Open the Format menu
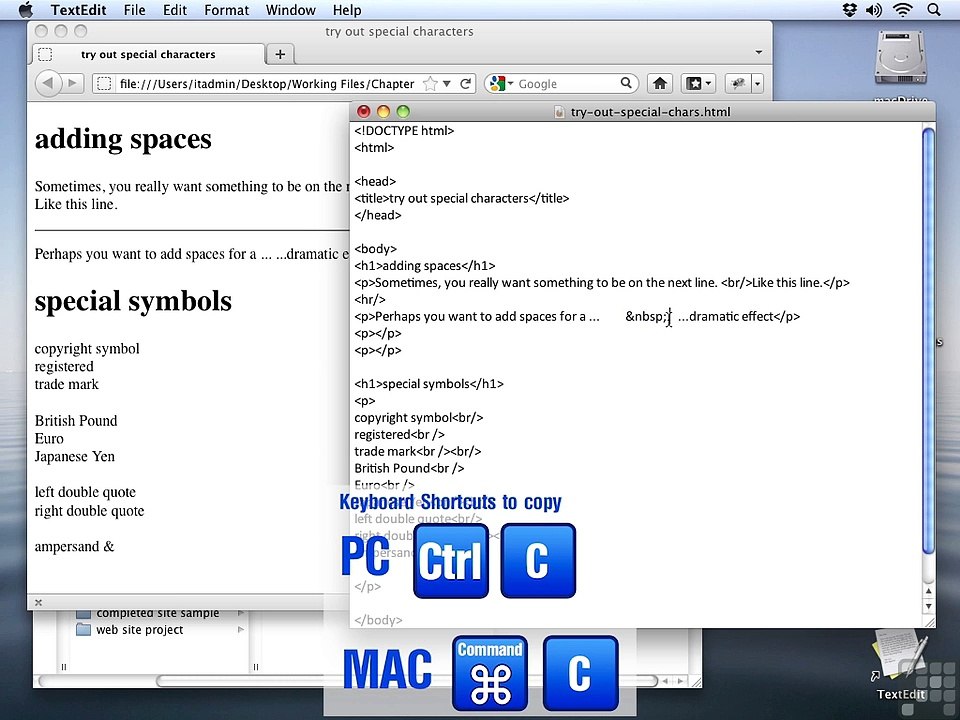Screen dimensions: 960x720 227,10
